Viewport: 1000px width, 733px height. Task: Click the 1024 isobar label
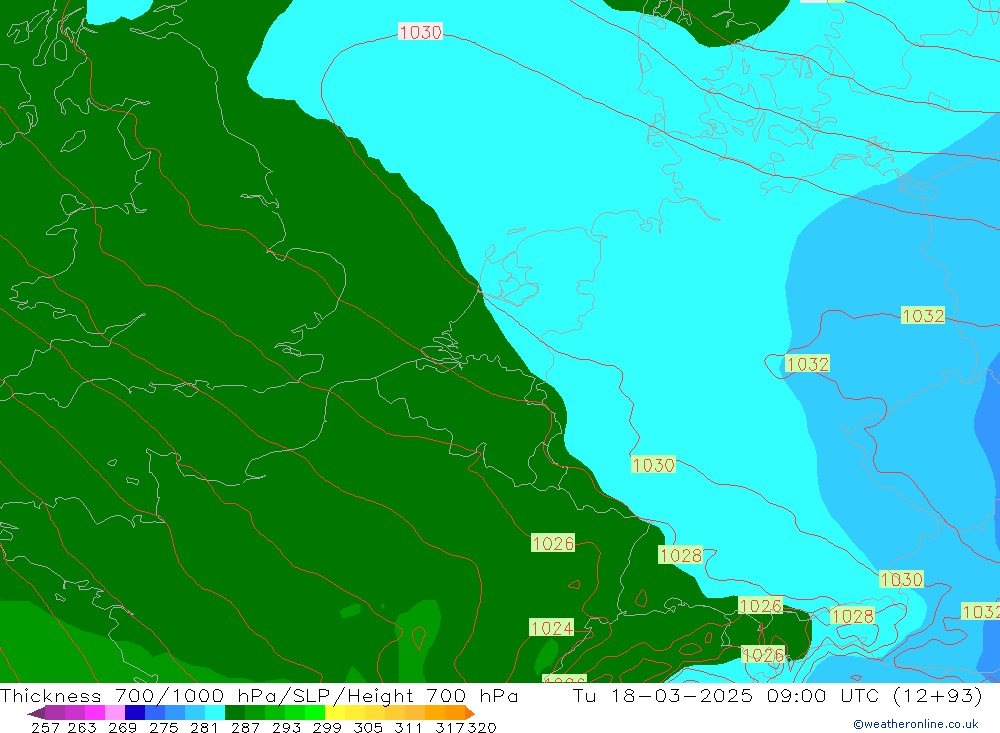tap(552, 628)
